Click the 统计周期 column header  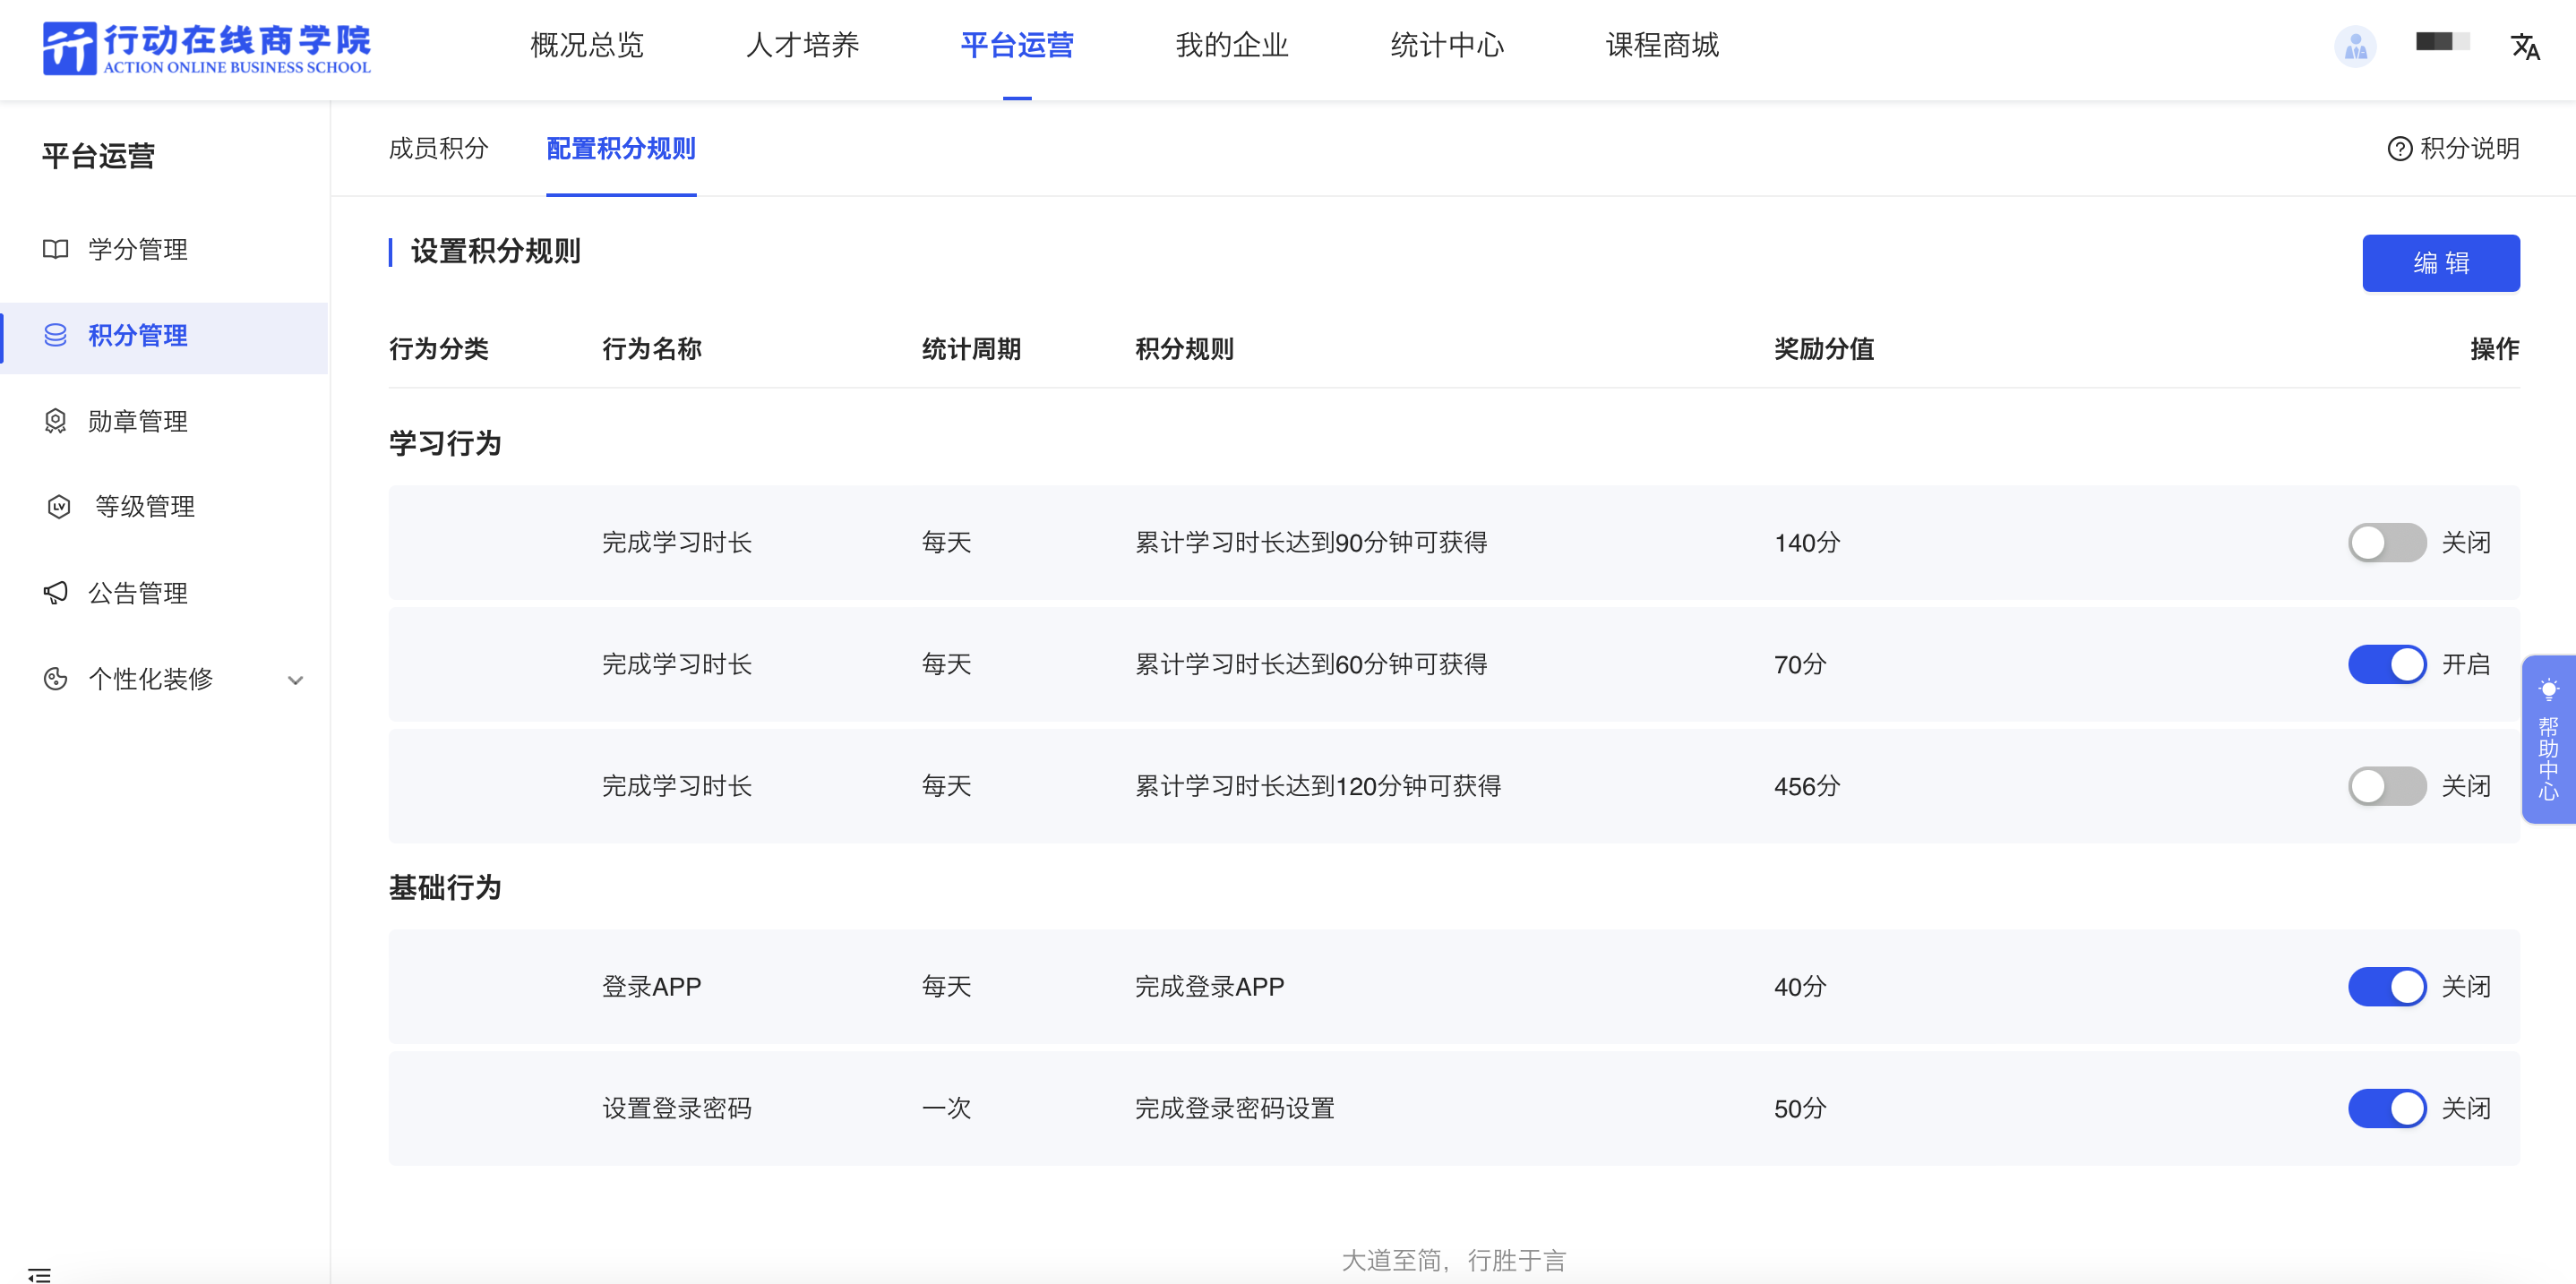pyautogui.click(x=971, y=349)
